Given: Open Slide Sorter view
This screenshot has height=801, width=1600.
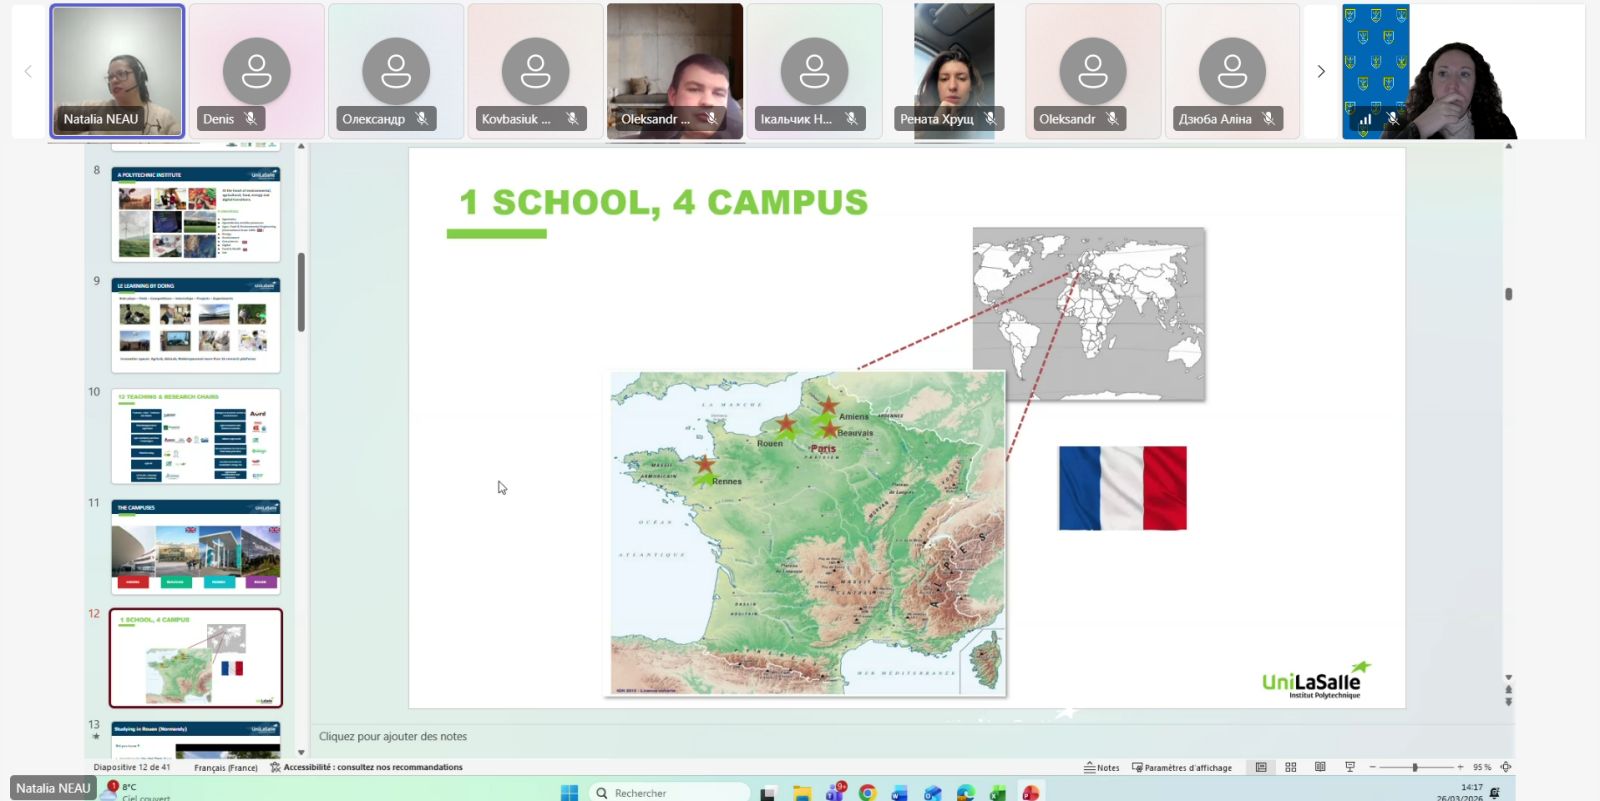Looking at the screenshot, I should [1291, 767].
